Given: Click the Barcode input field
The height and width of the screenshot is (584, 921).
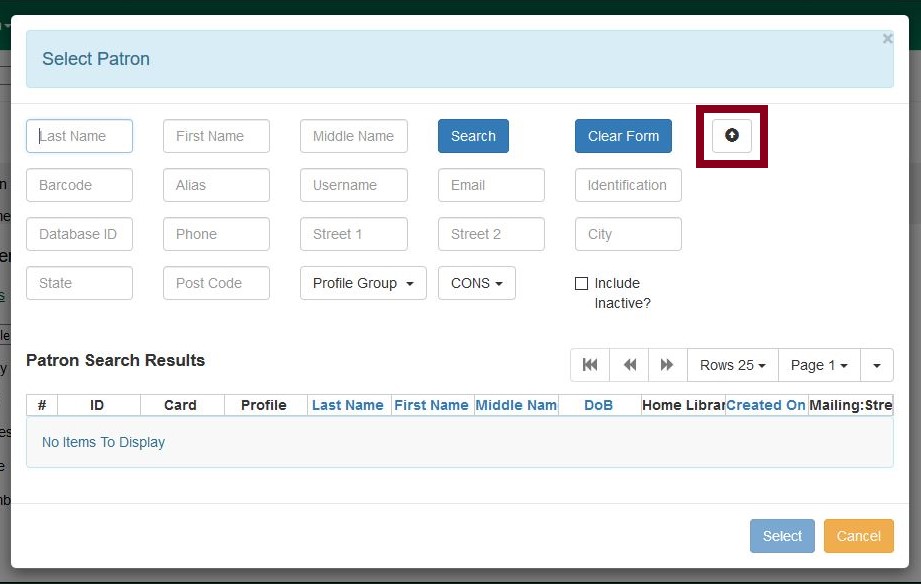Looking at the screenshot, I should tap(79, 185).
